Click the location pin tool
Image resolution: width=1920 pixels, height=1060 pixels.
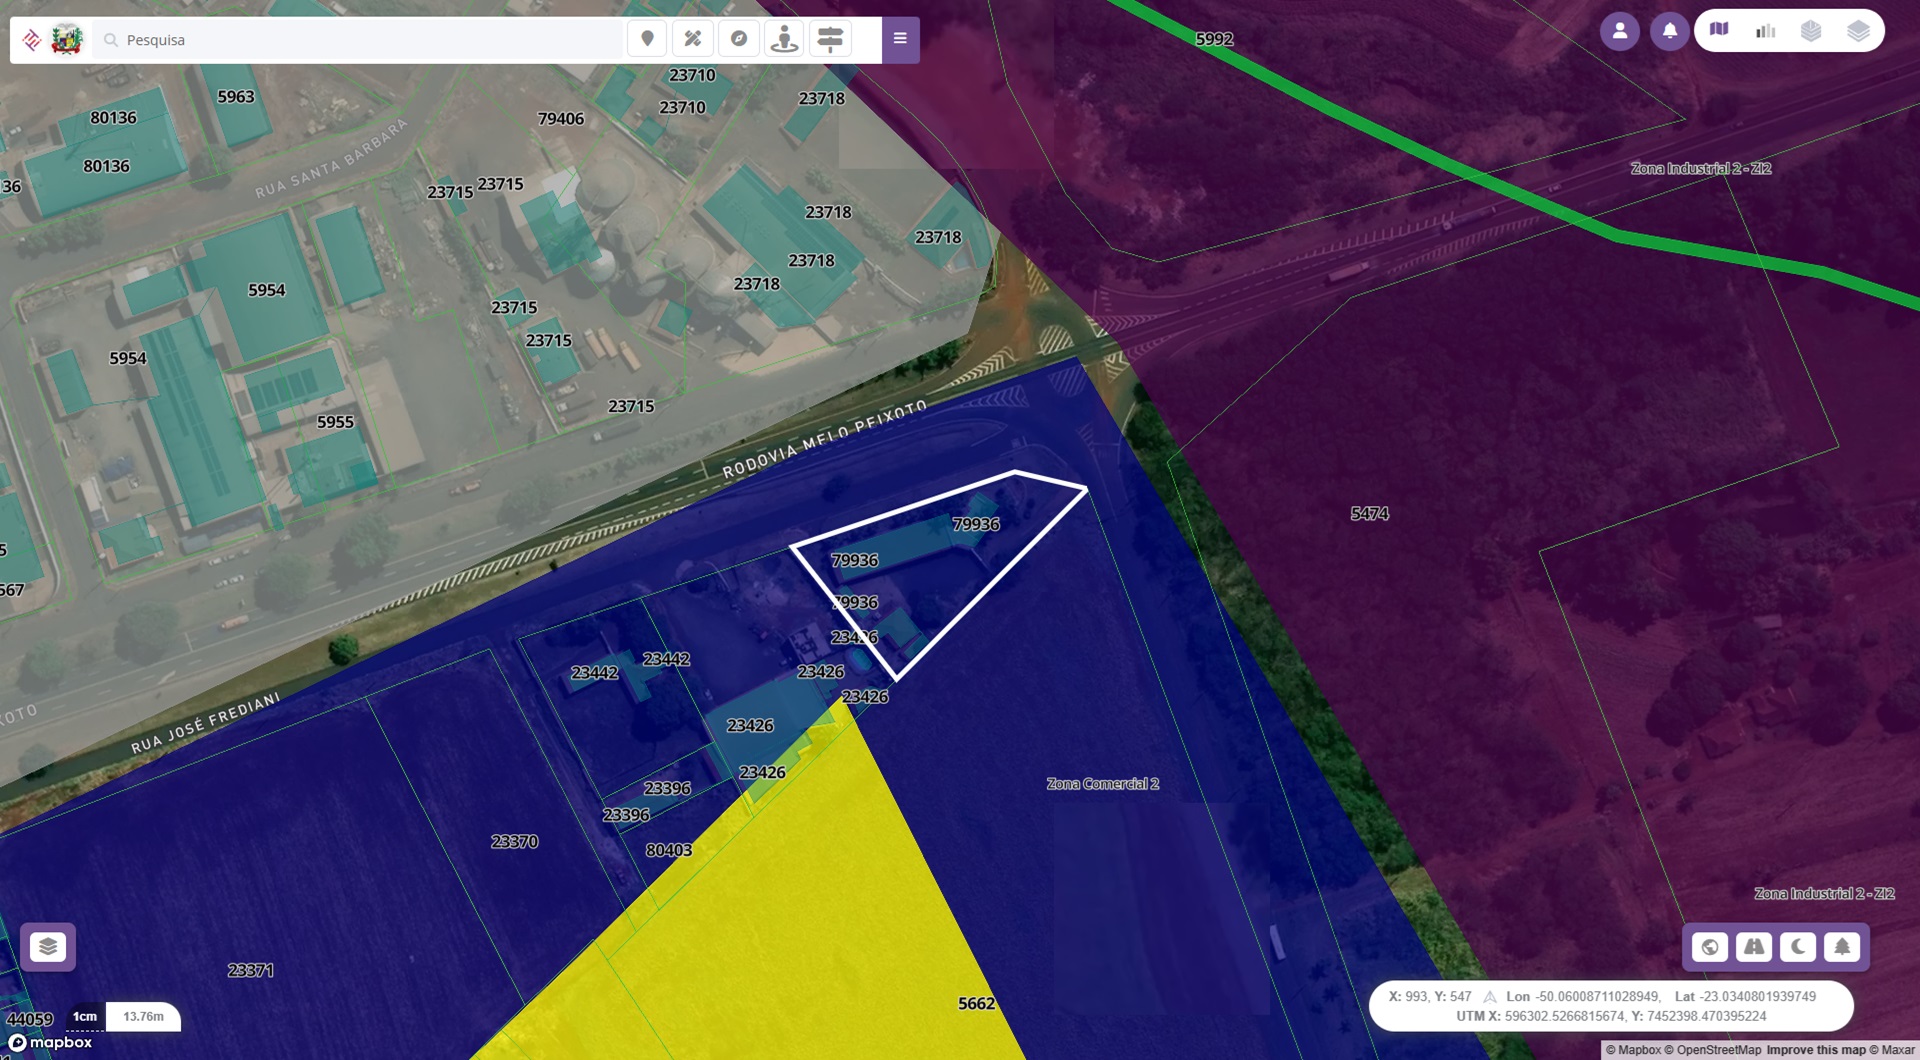647,39
